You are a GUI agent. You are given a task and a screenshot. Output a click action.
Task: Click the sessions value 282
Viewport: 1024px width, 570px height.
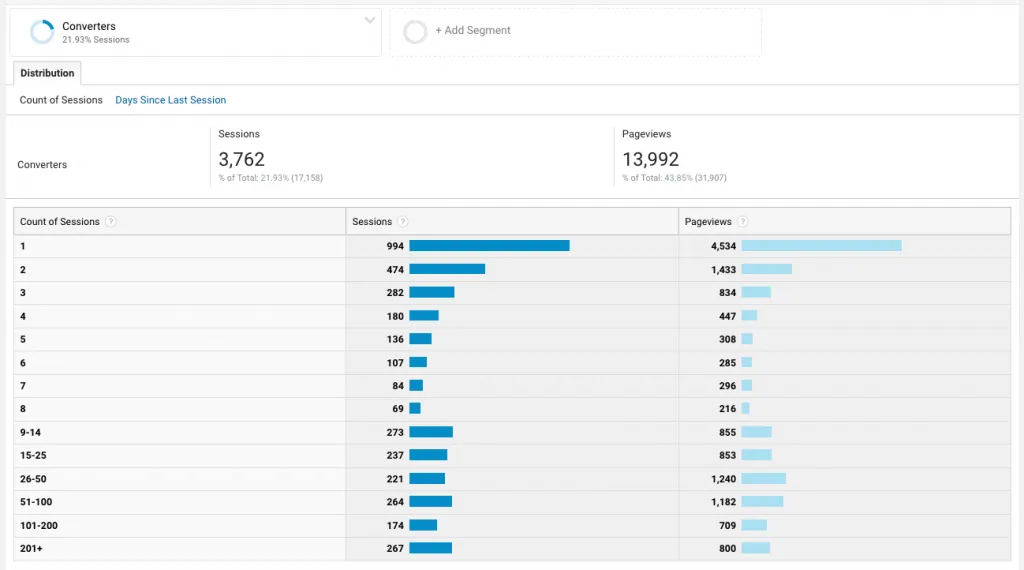395,293
